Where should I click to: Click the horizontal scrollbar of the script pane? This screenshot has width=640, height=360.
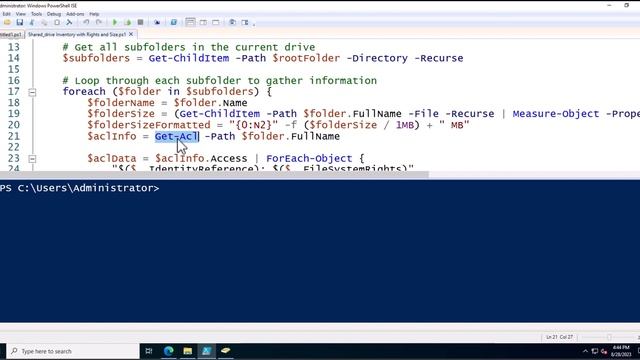point(214,175)
